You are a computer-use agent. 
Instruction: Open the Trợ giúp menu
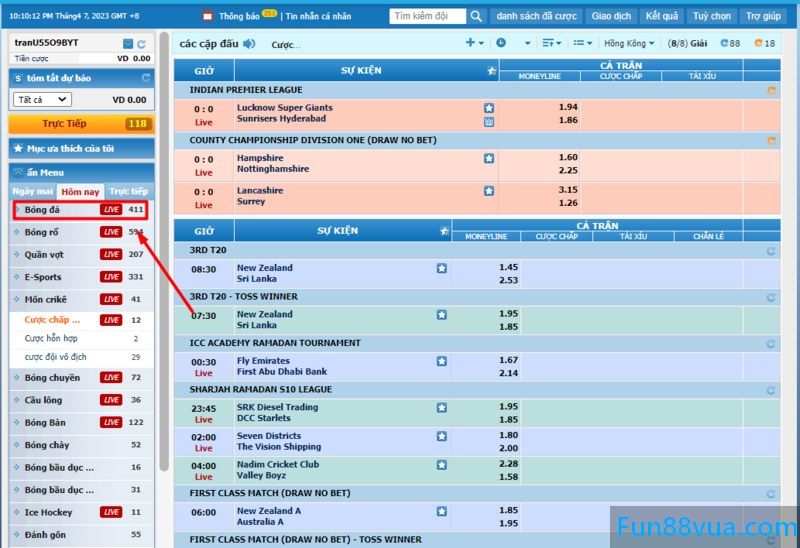point(763,16)
